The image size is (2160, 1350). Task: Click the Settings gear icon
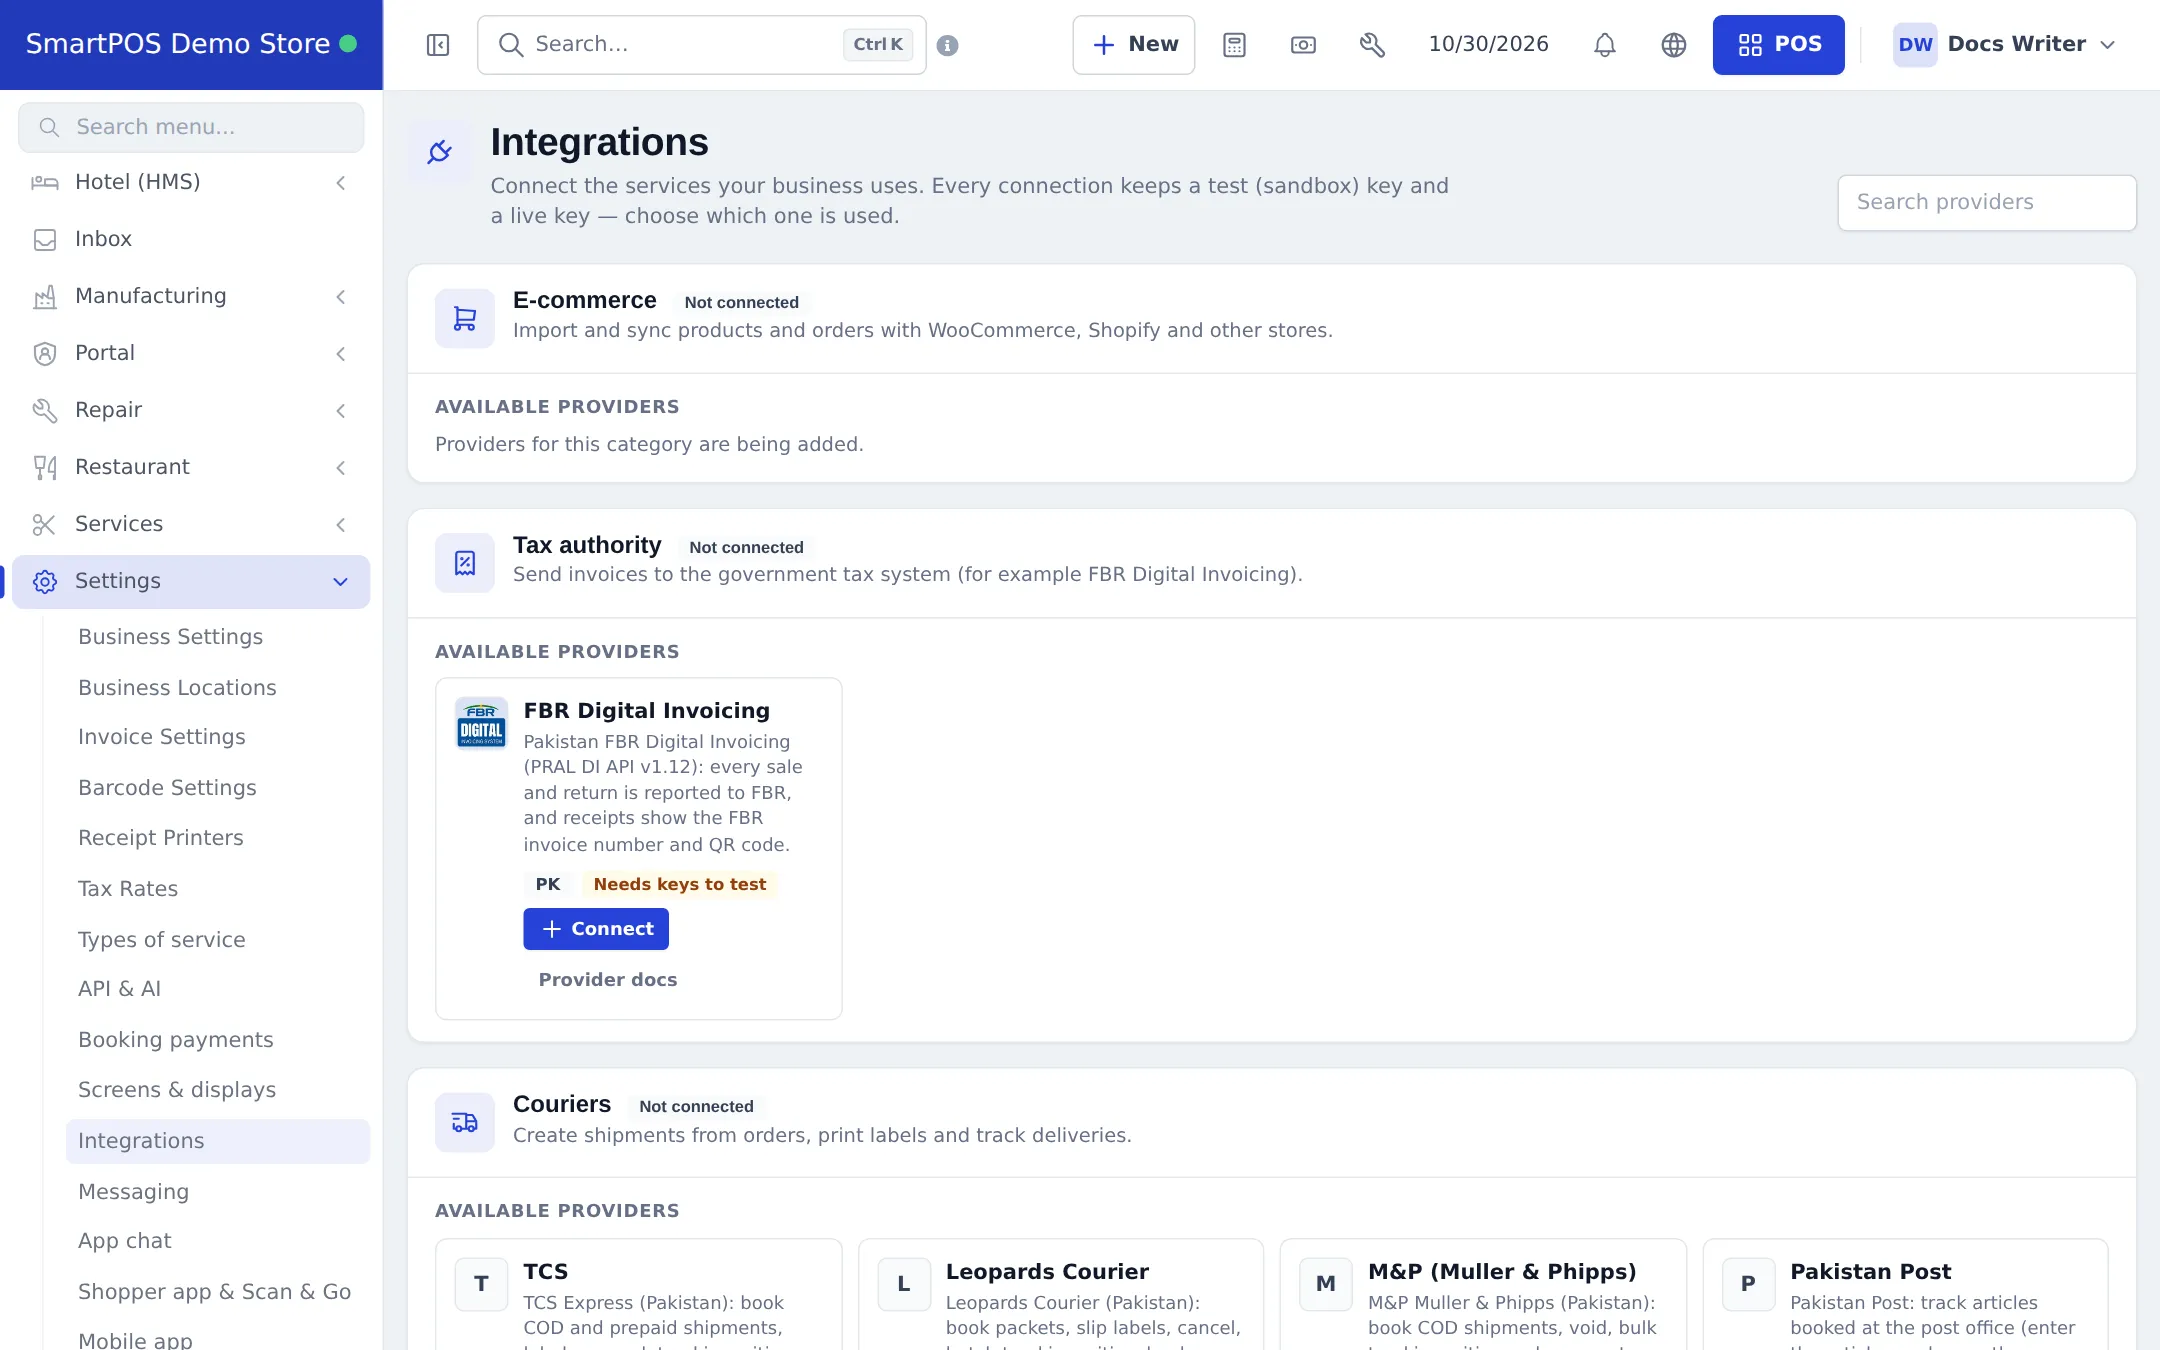tap(45, 581)
